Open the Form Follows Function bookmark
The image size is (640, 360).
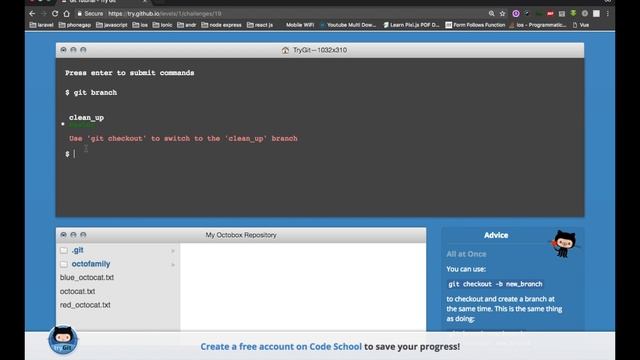coord(475,25)
